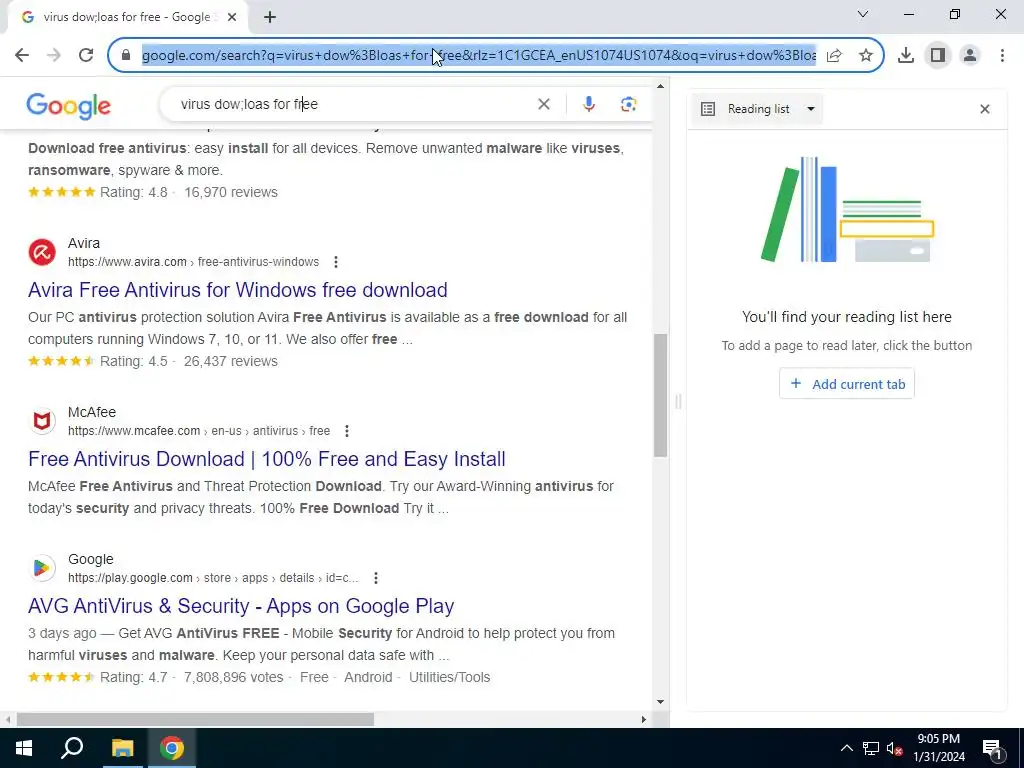1024x768 pixels.
Task: Open the McAfee Free Antivirus Download link
Action: 266,459
